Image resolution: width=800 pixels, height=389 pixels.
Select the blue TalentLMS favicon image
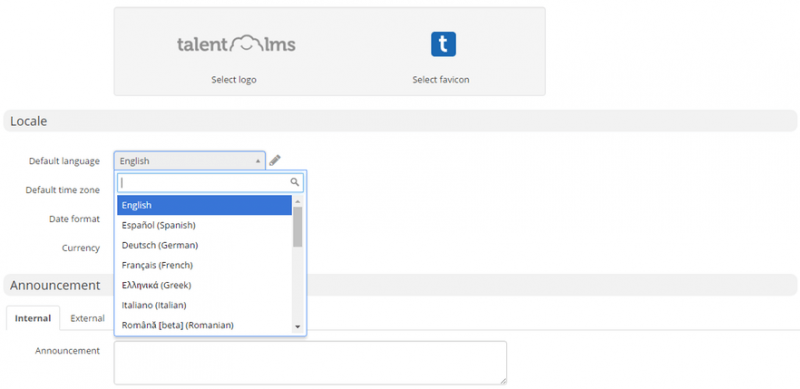click(443, 44)
